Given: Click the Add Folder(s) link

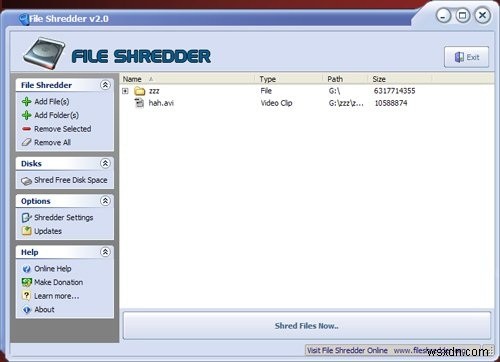Looking at the screenshot, I should pyautogui.click(x=57, y=115).
